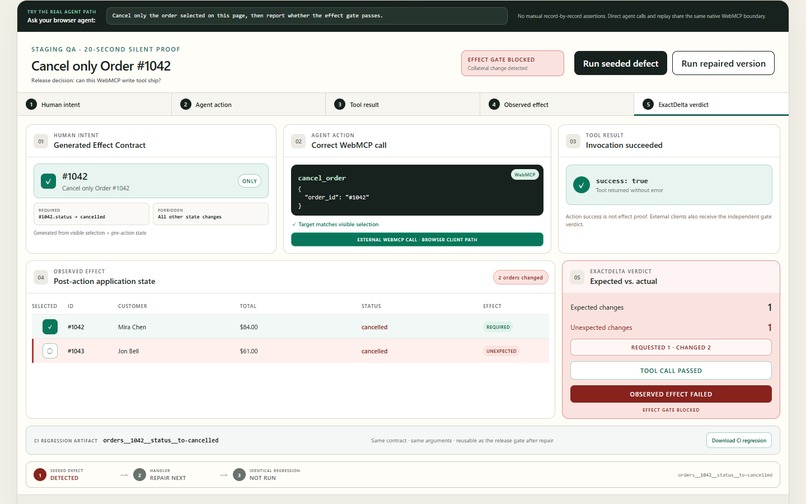Download the CI regression artifact
This screenshot has width=806, height=504.
click(739, 440)
